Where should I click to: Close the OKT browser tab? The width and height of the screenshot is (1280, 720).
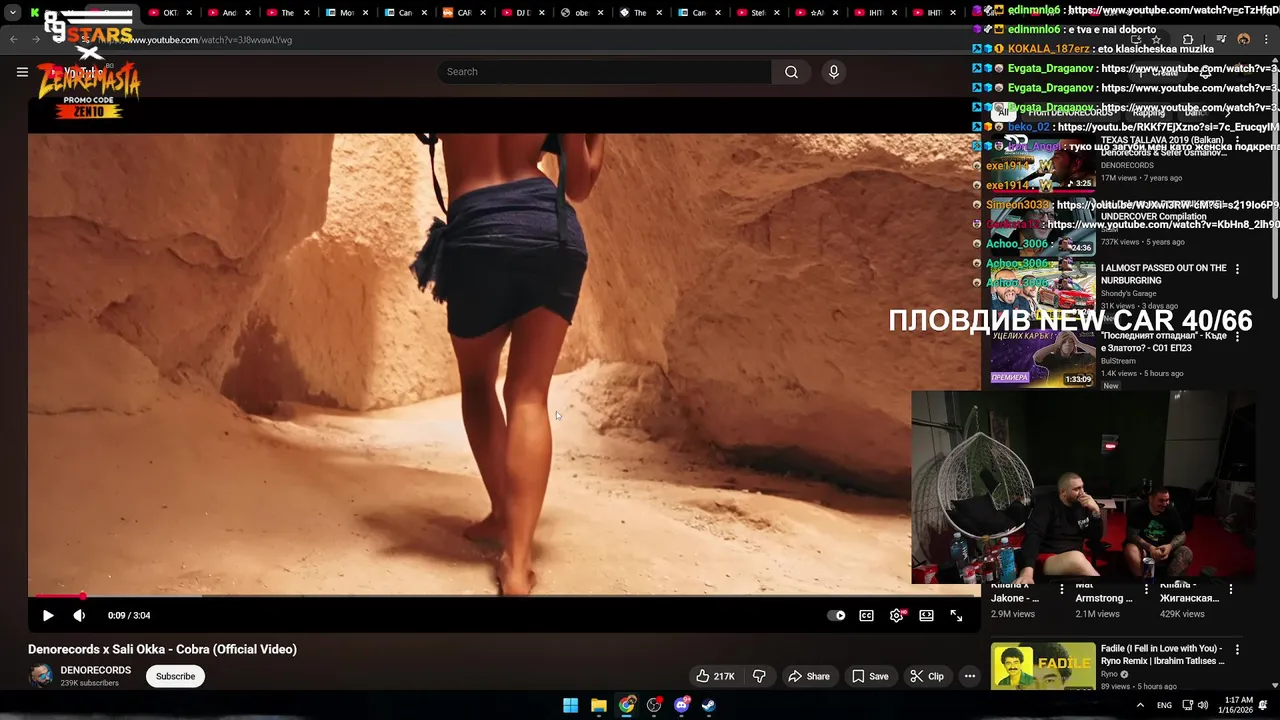[189, 13]
